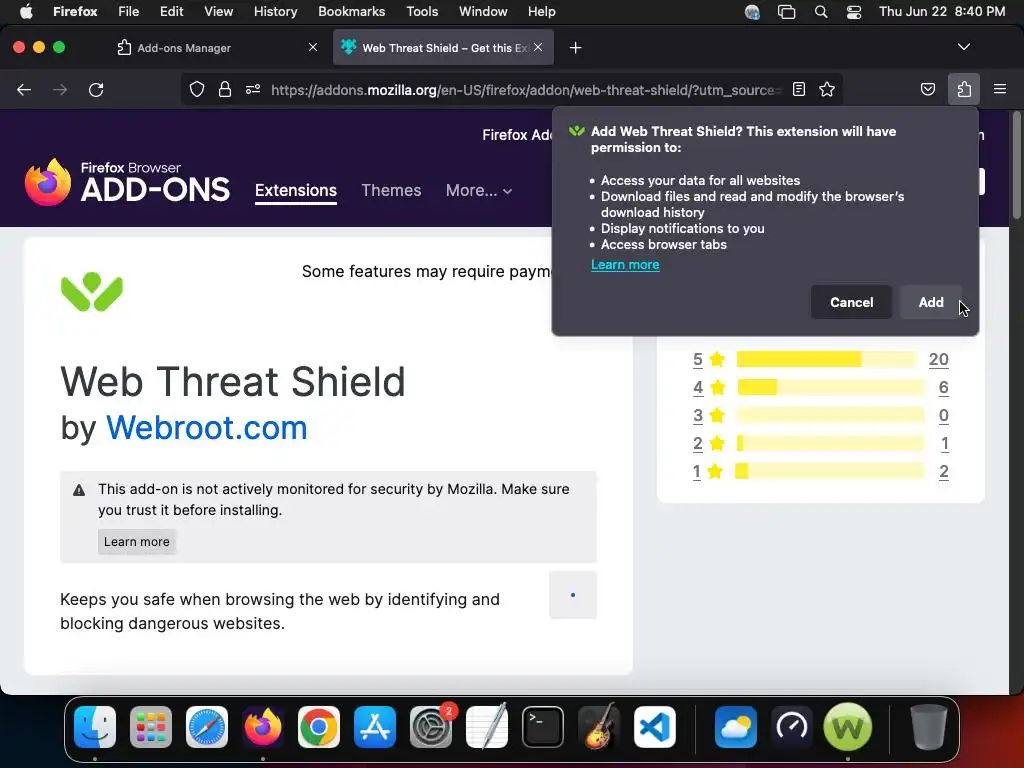Open the Trash in the Dock

(928, 727)
